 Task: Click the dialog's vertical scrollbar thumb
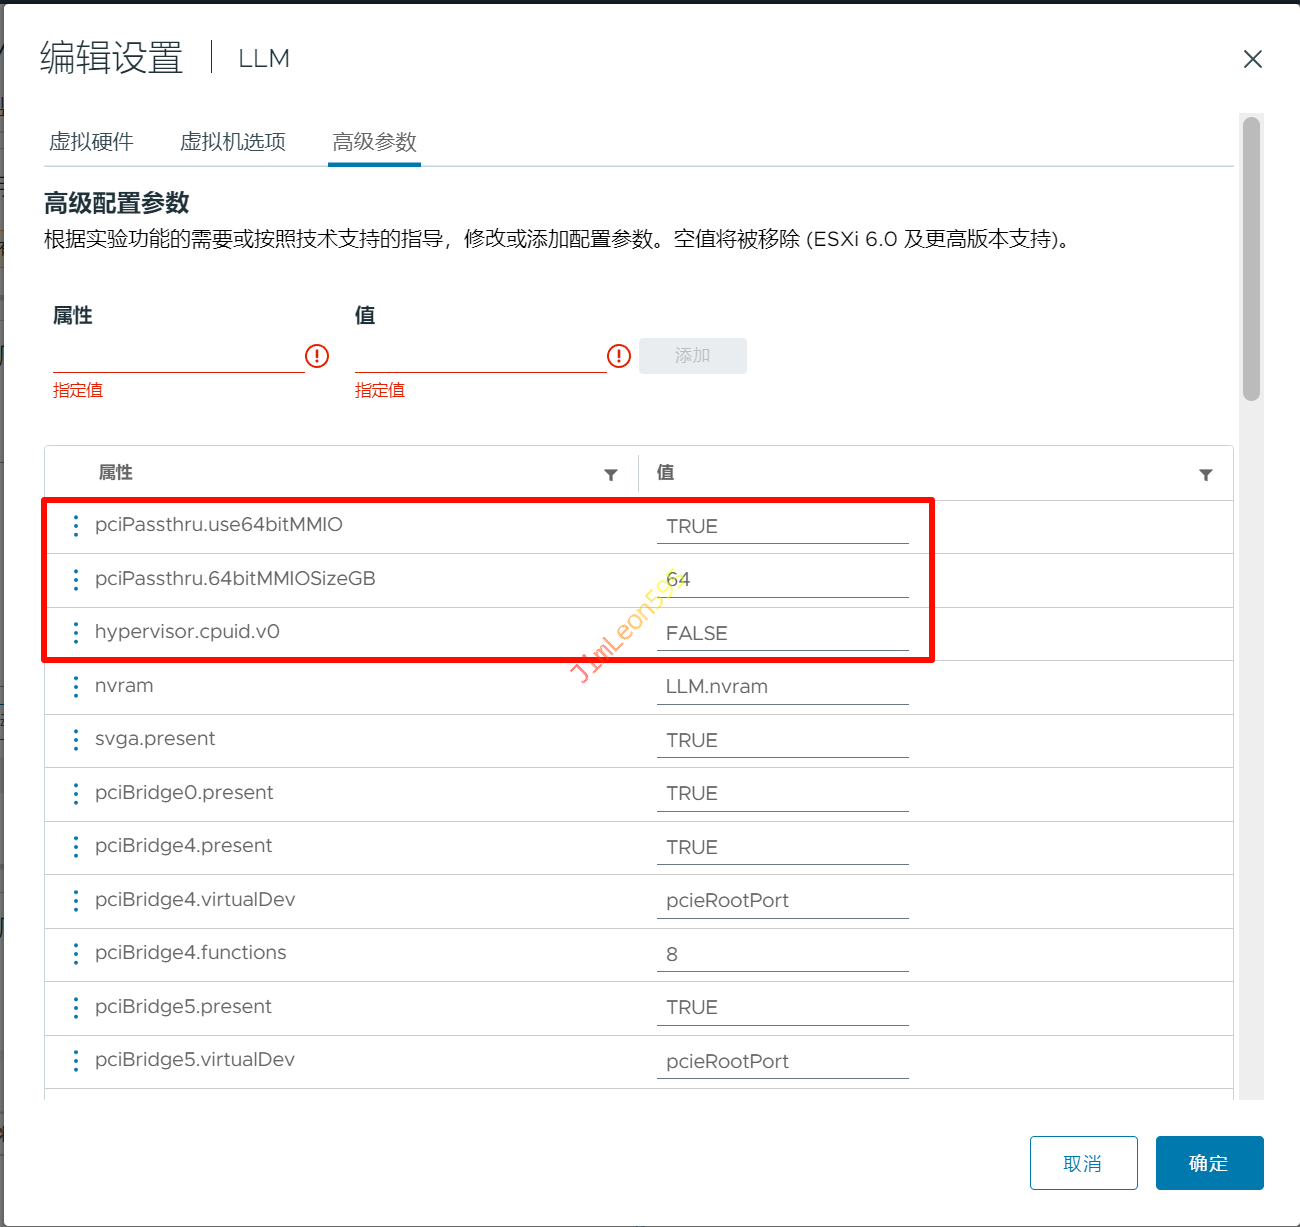[x=1251, y=258]
